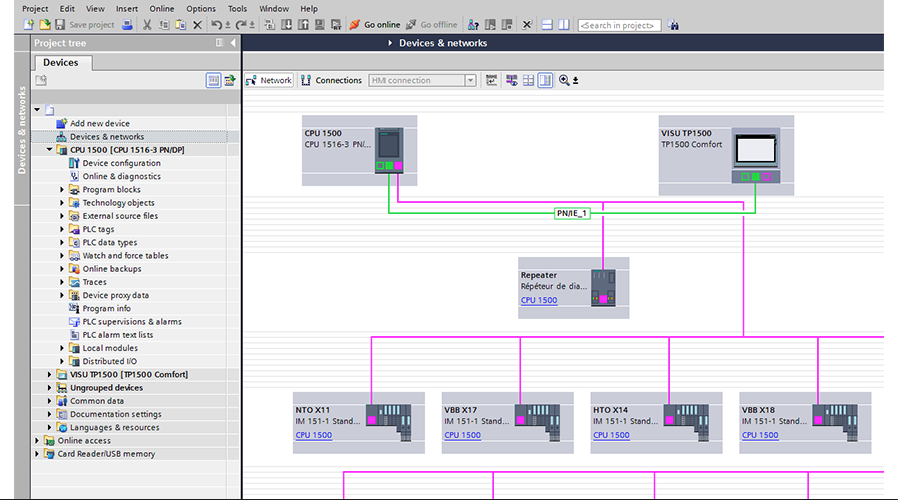Click the Search in project field
The width and height of the screenshot is (898, 500).
(619, 25)
